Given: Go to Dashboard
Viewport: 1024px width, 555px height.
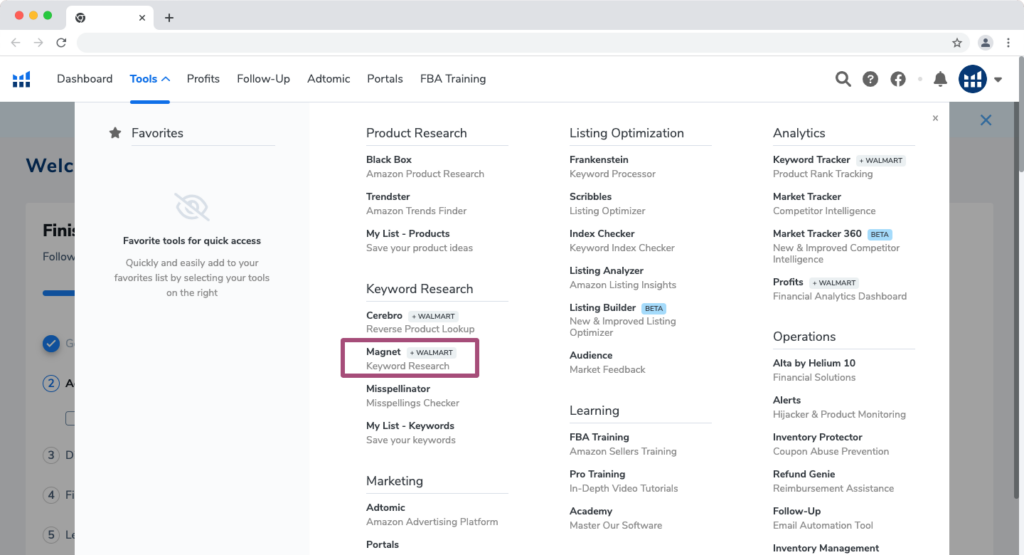Looking at the screenshot, I should (x=84, y=79).
